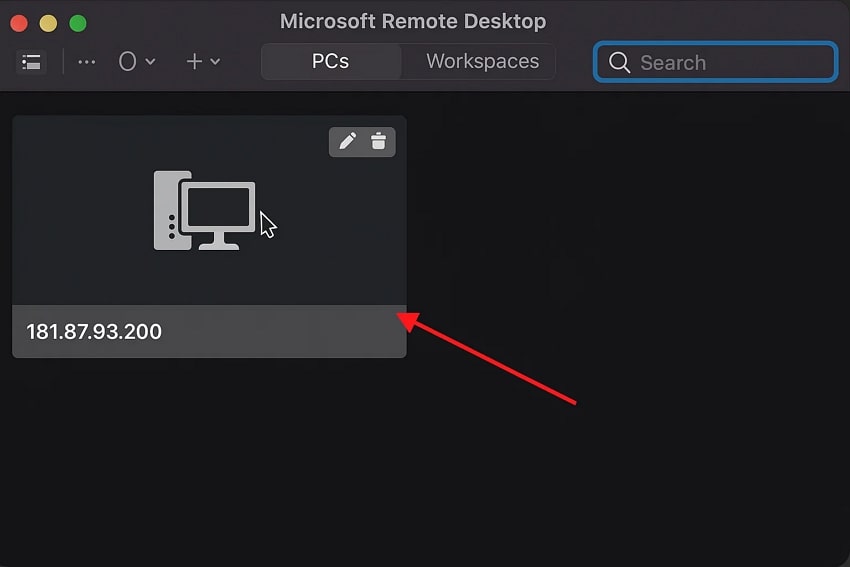Close the Microsoft Remote Desktop window
The image size is (850, 567).
[x=19, y=23]
